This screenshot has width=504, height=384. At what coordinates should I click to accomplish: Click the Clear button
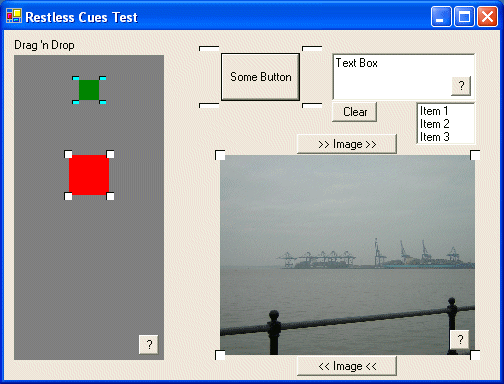pos(355,112)
